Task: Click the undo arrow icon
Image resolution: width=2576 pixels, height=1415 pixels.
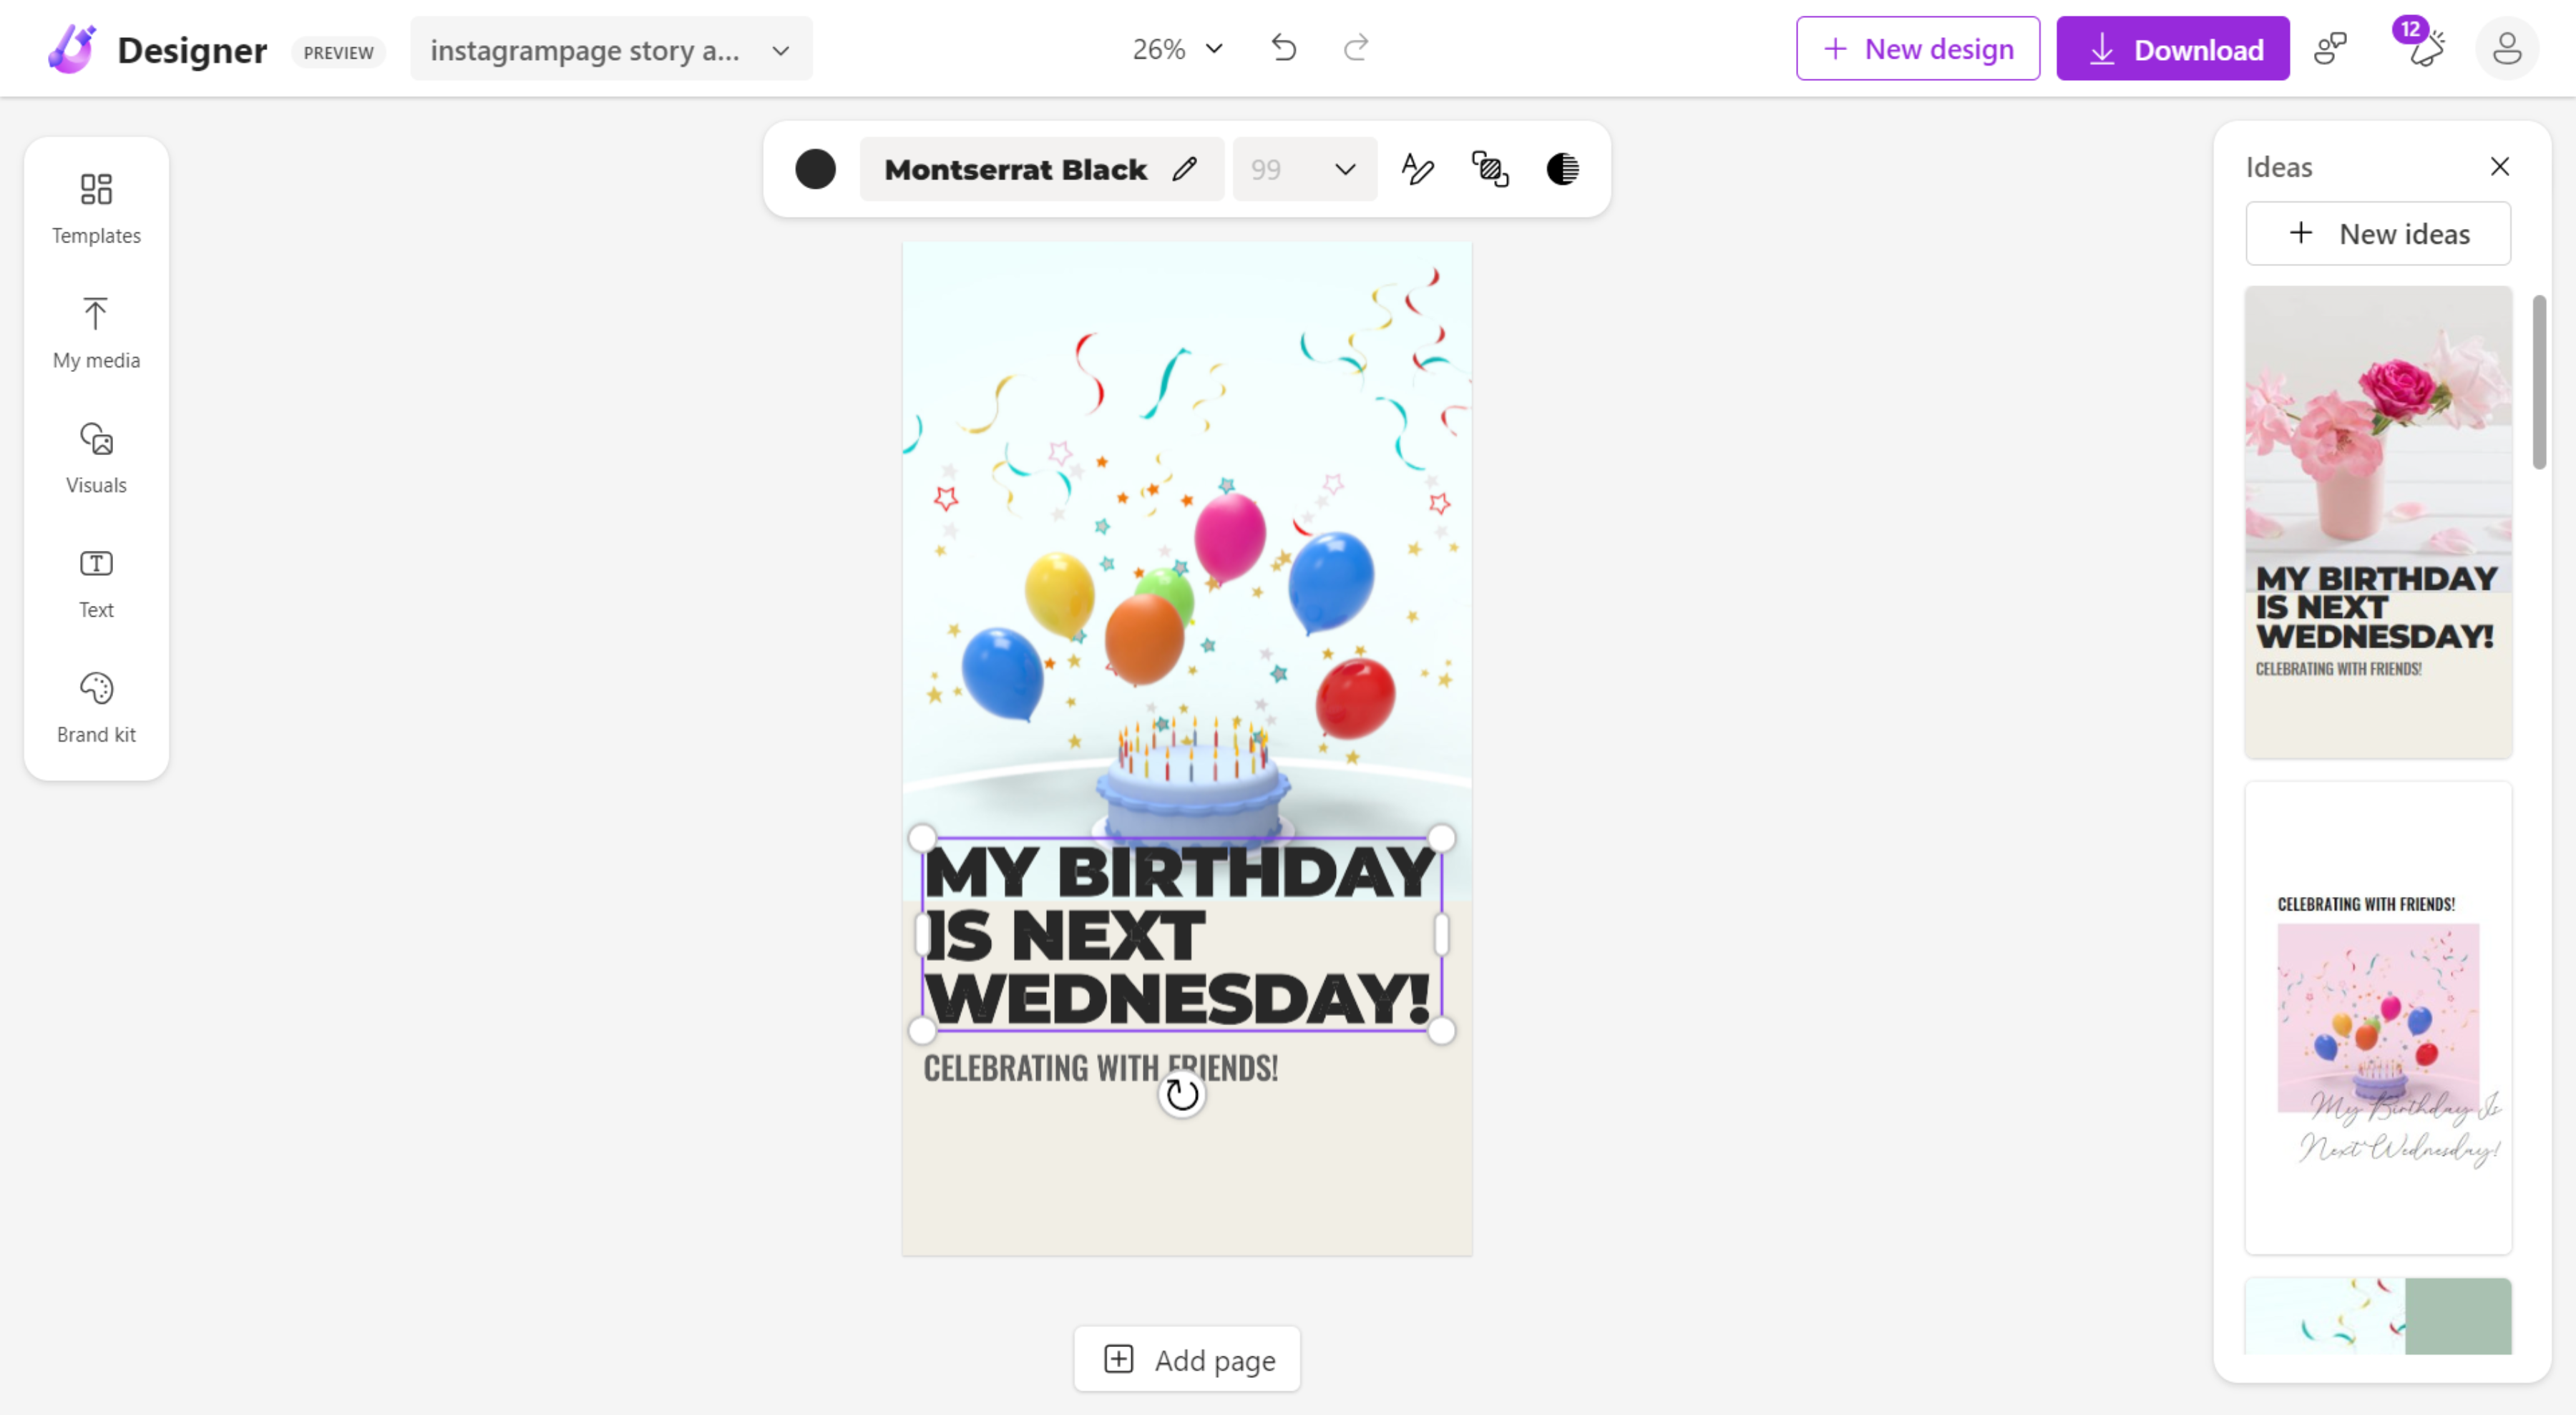Action: coord(1284,48)
